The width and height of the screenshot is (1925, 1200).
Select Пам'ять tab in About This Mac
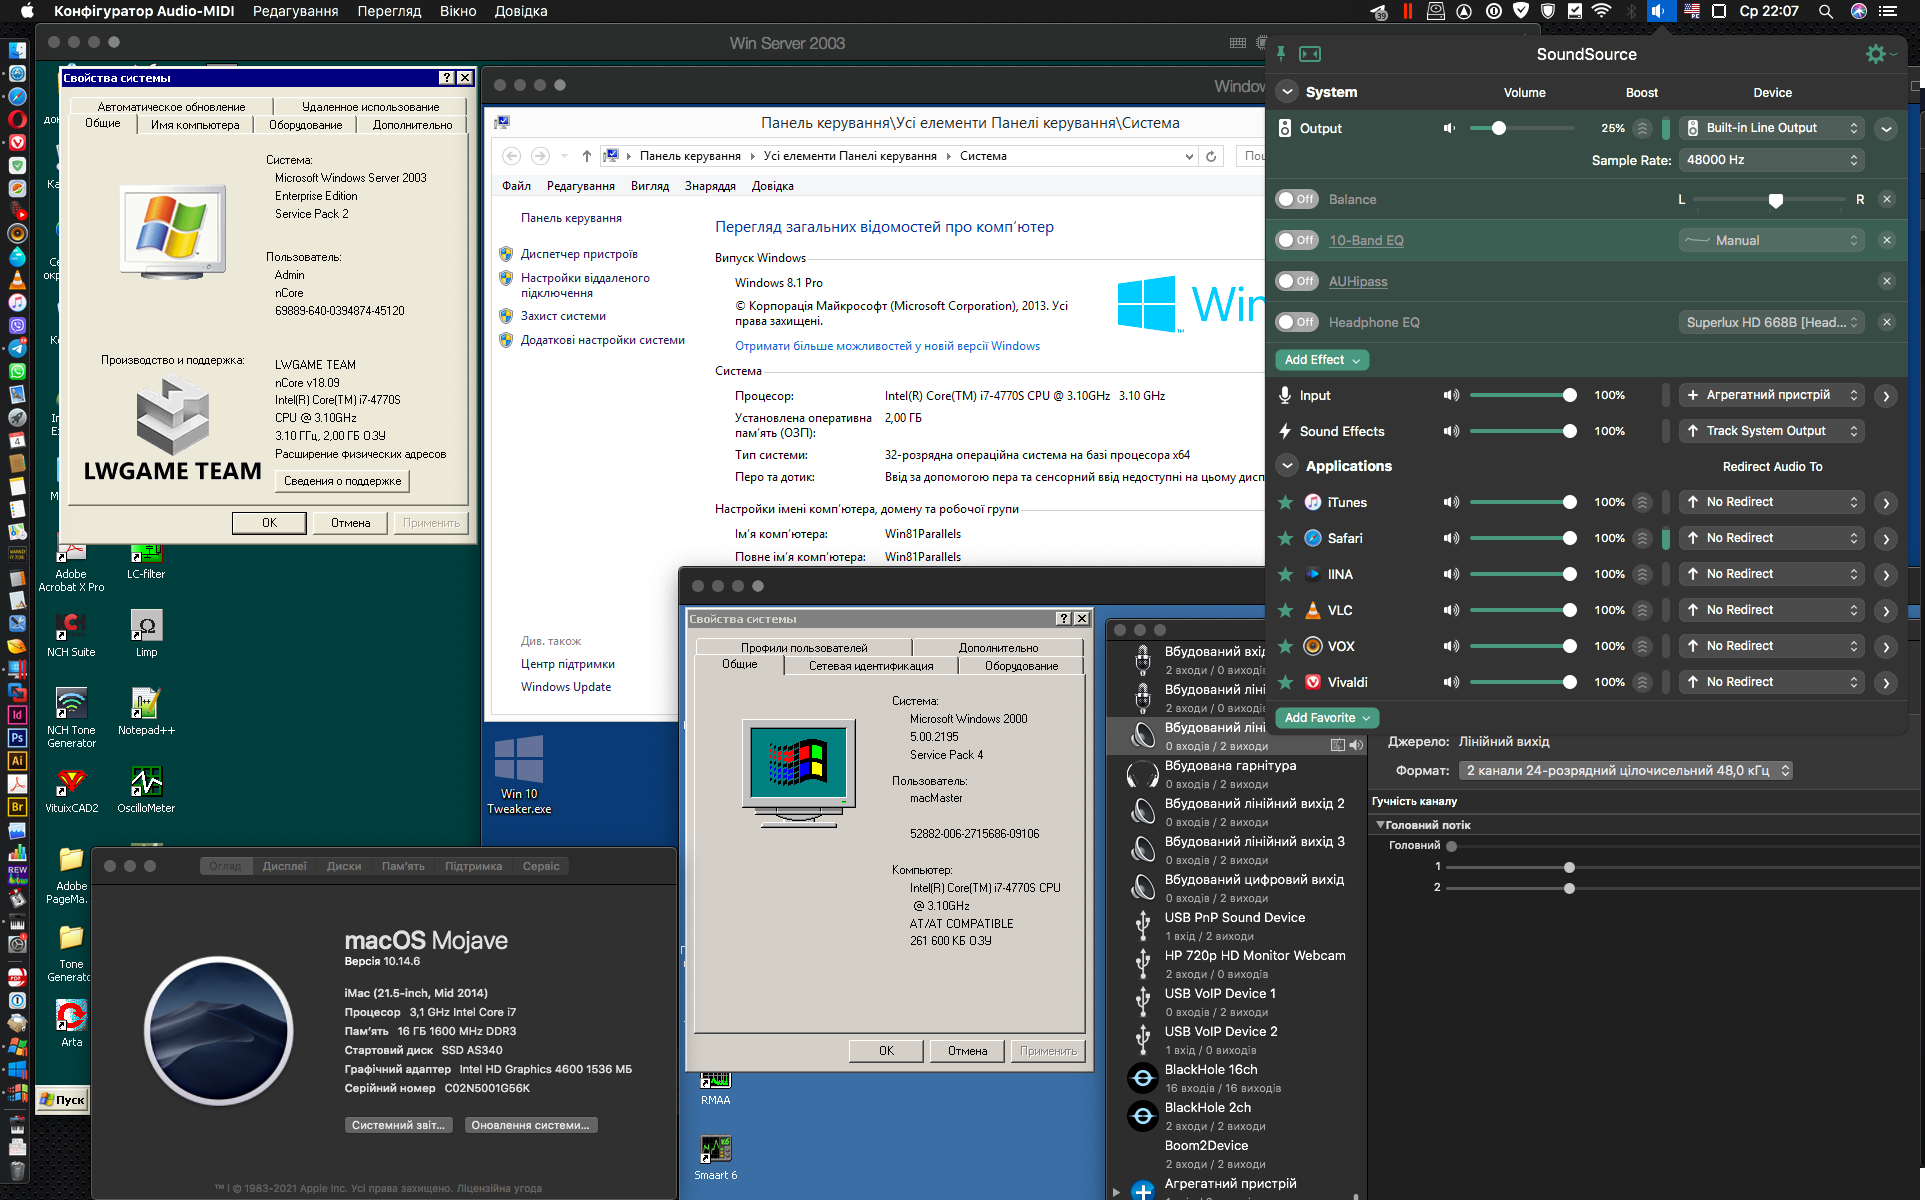403,866
